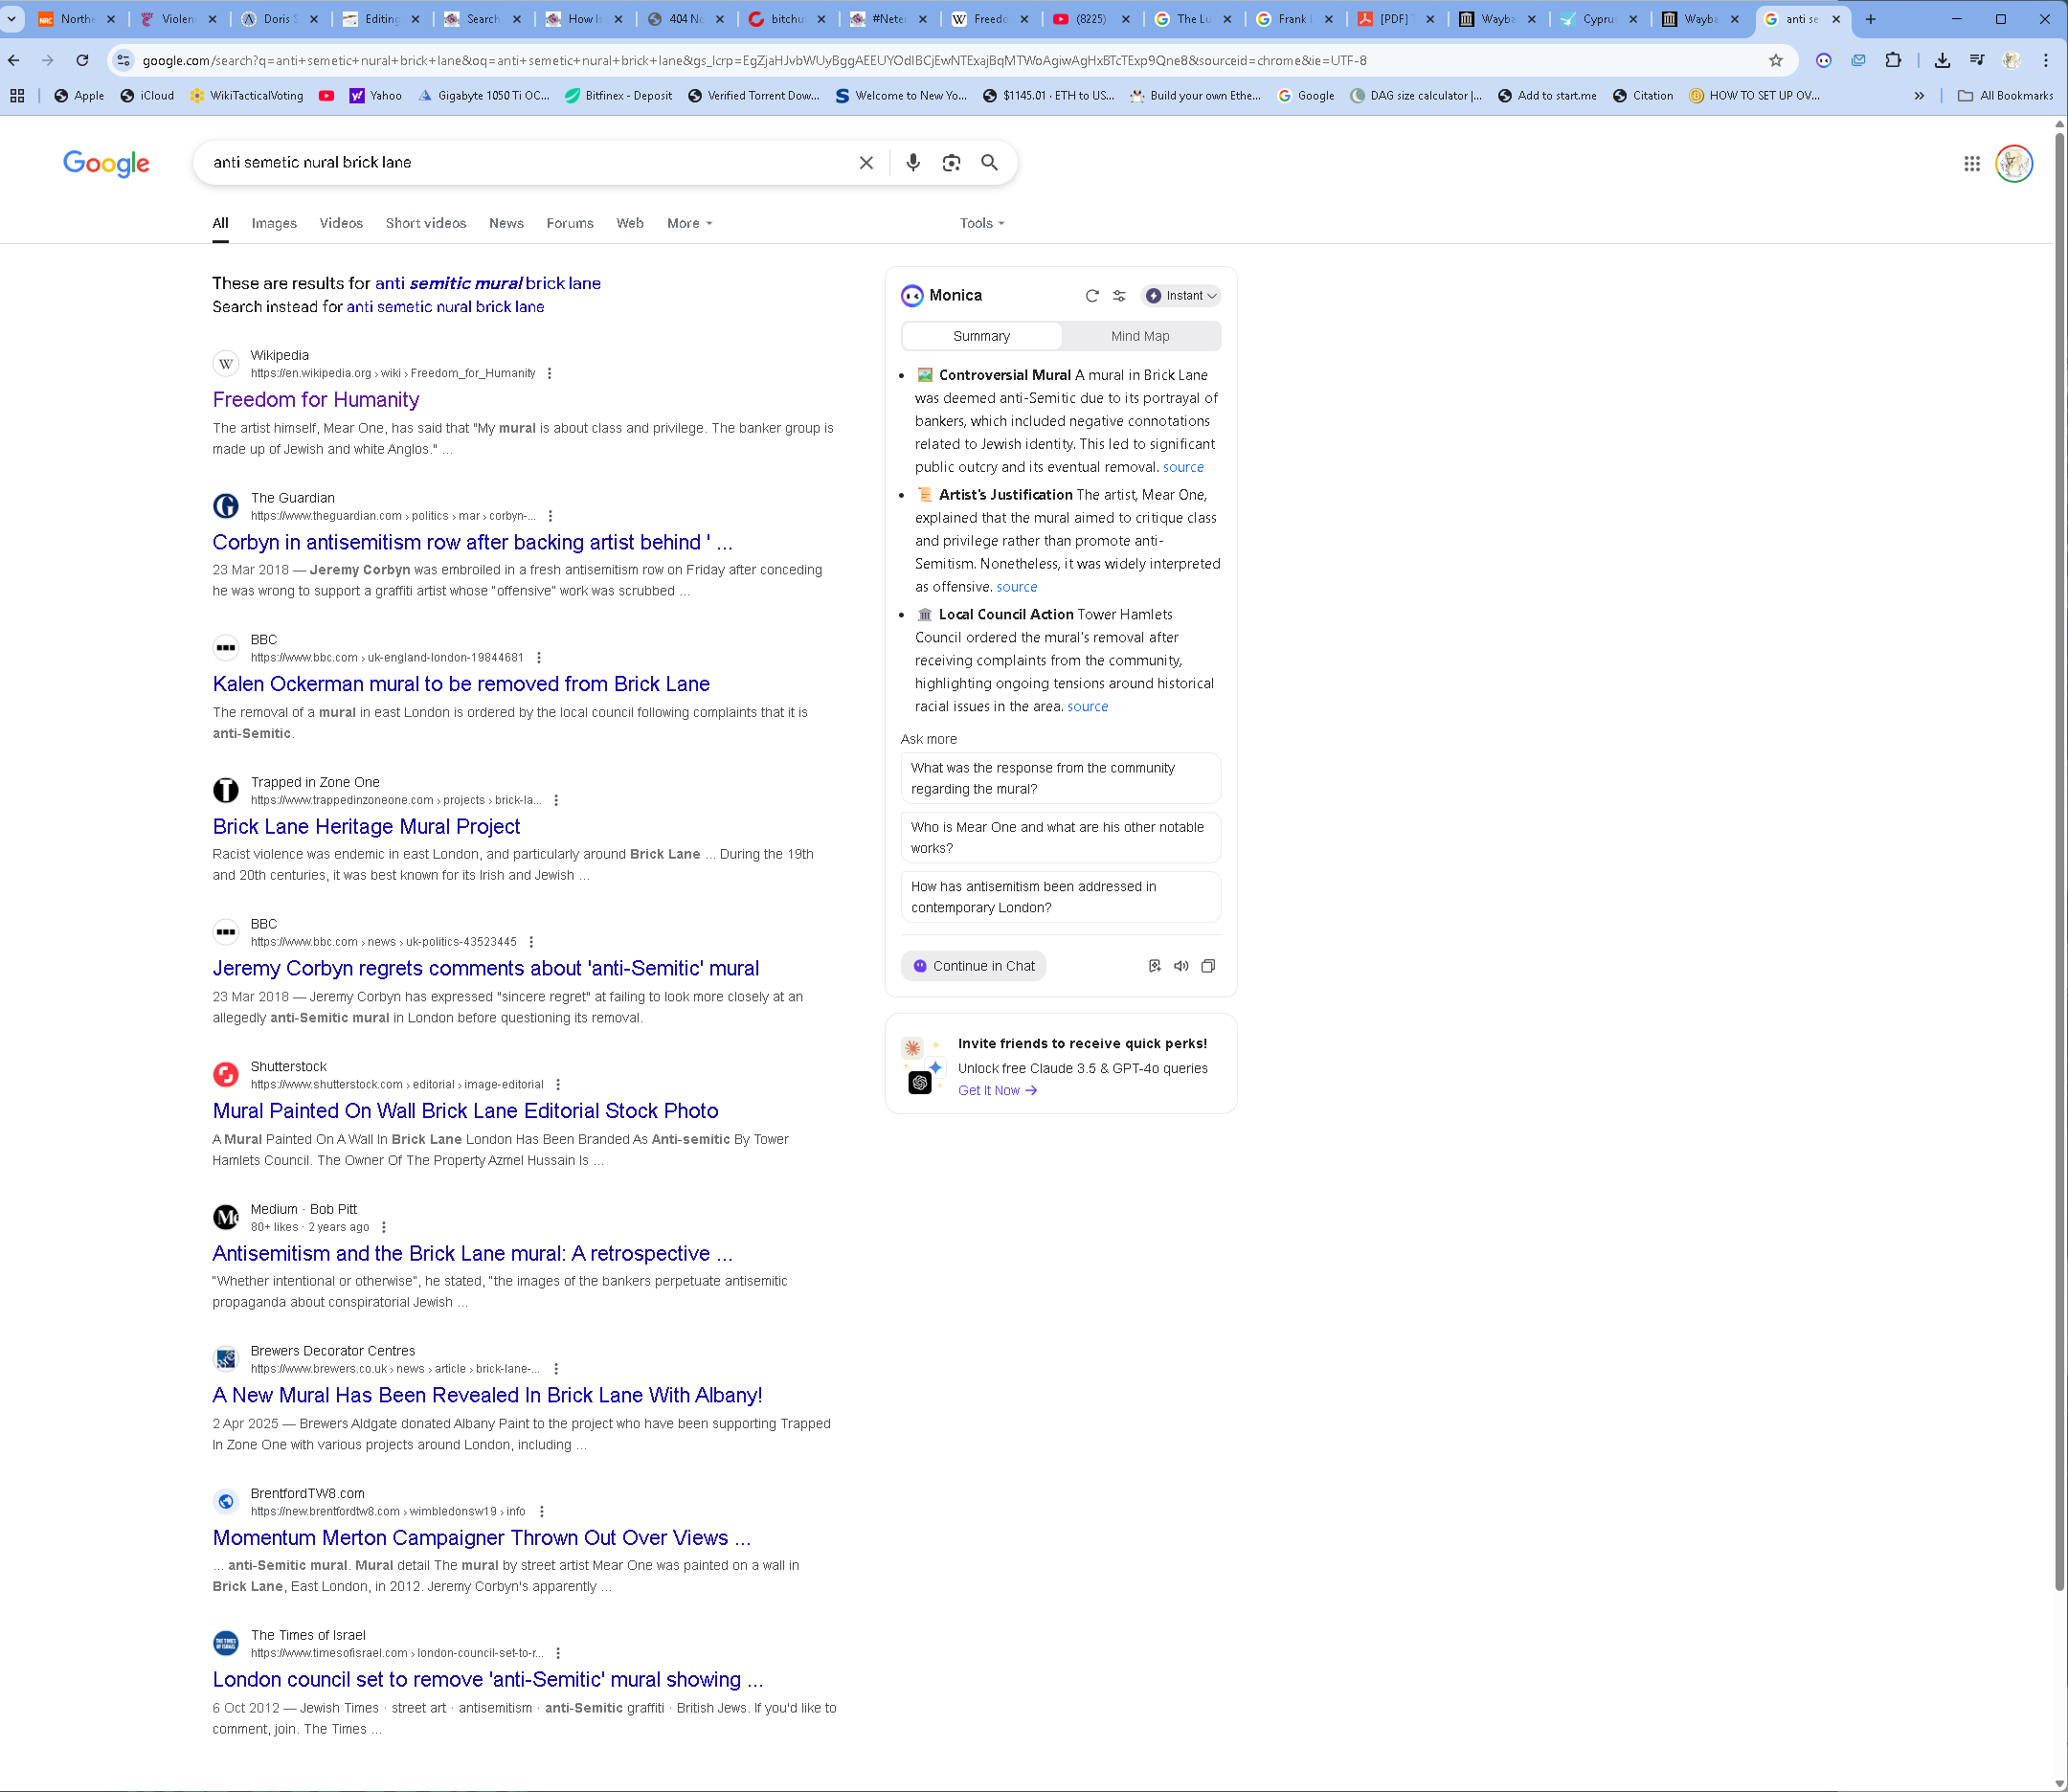Expand the More search filters dropdown

point(689,224)
